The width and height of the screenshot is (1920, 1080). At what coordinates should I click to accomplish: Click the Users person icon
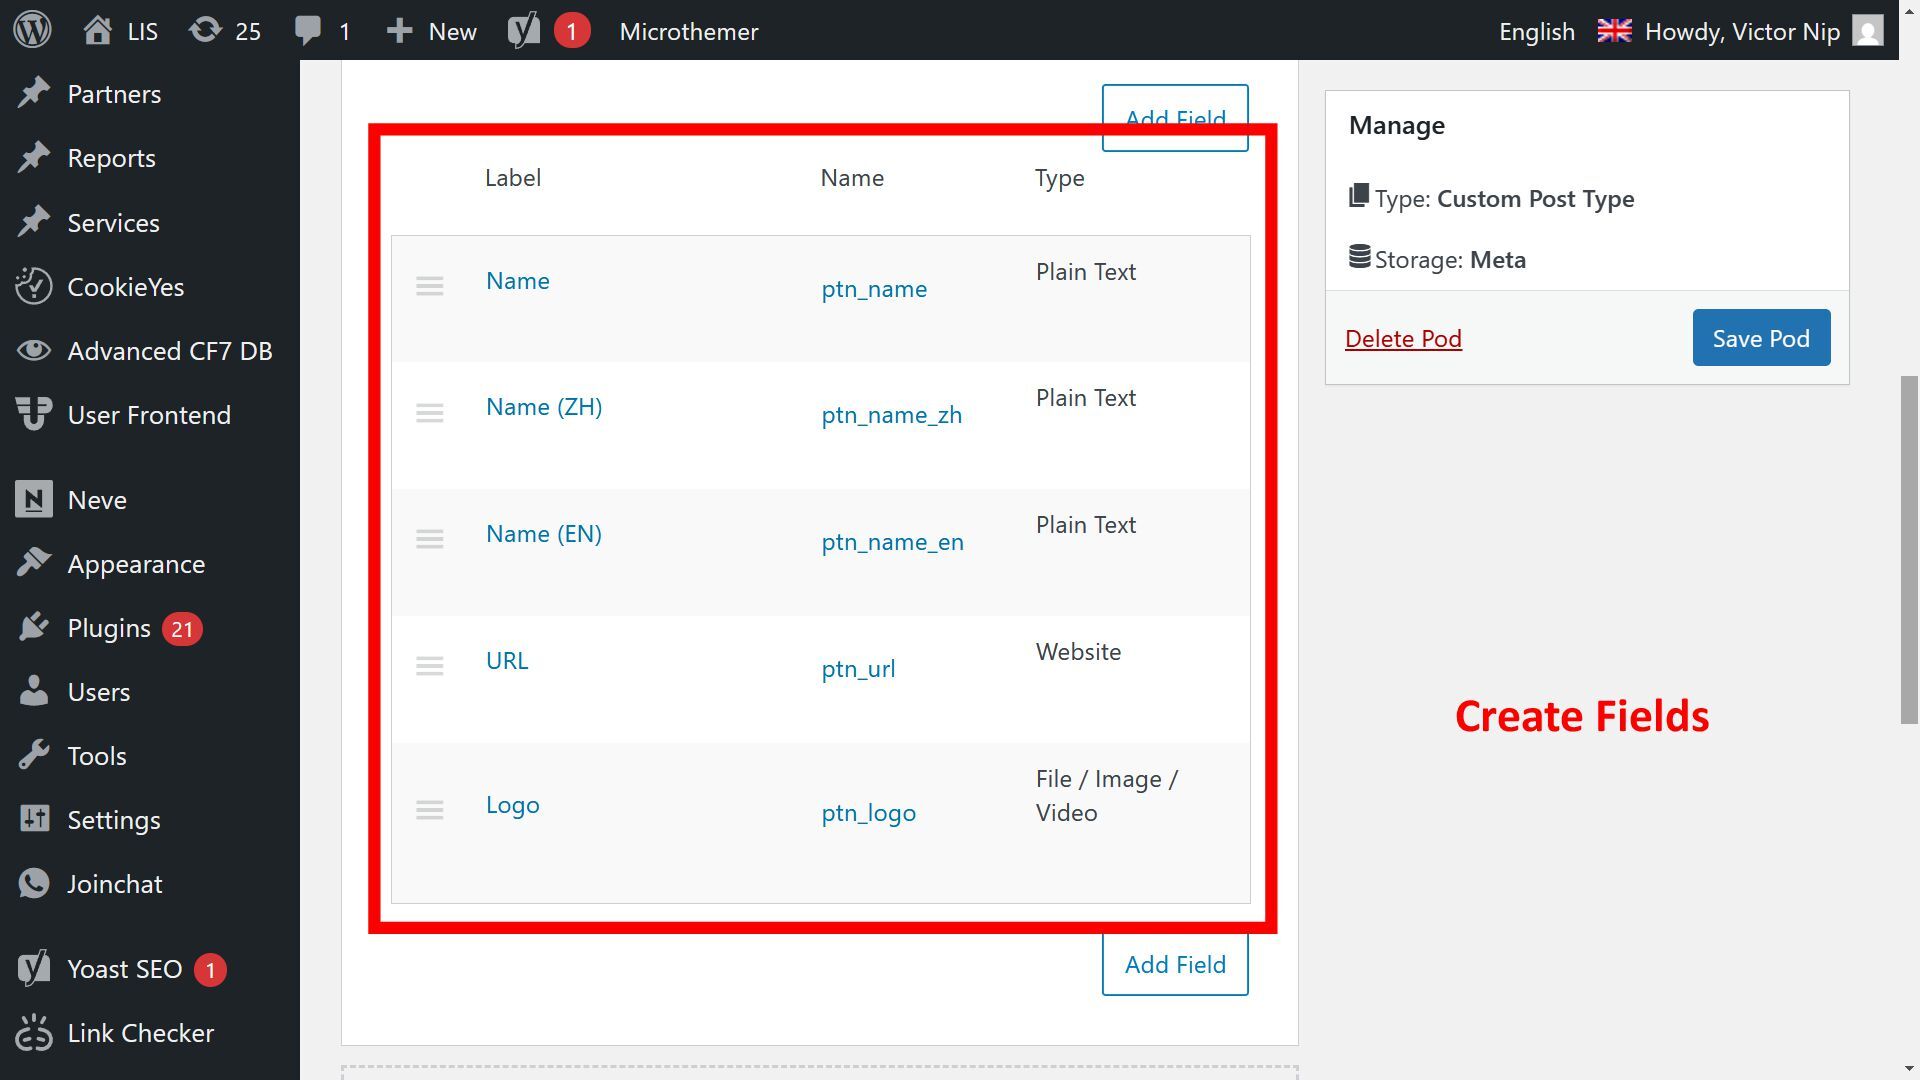pyautogui.click(x=34, y=691)
